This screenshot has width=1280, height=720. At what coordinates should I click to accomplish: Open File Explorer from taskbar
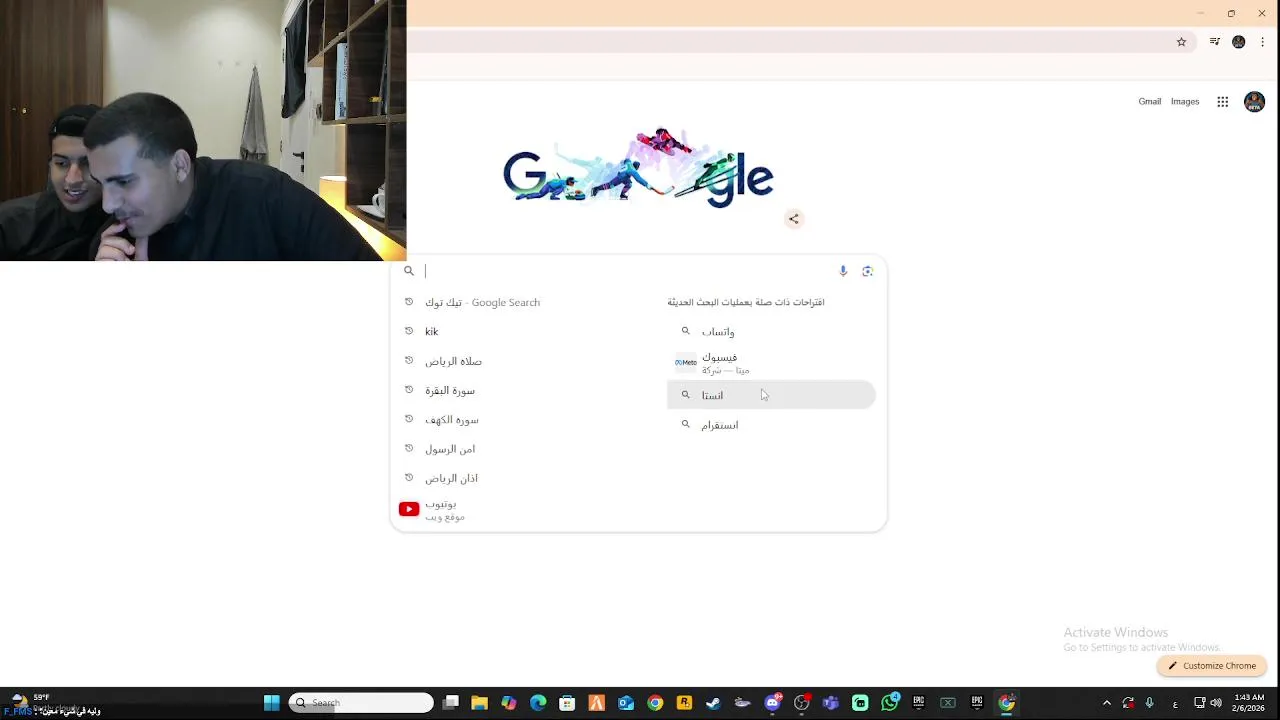pos(479,703)
